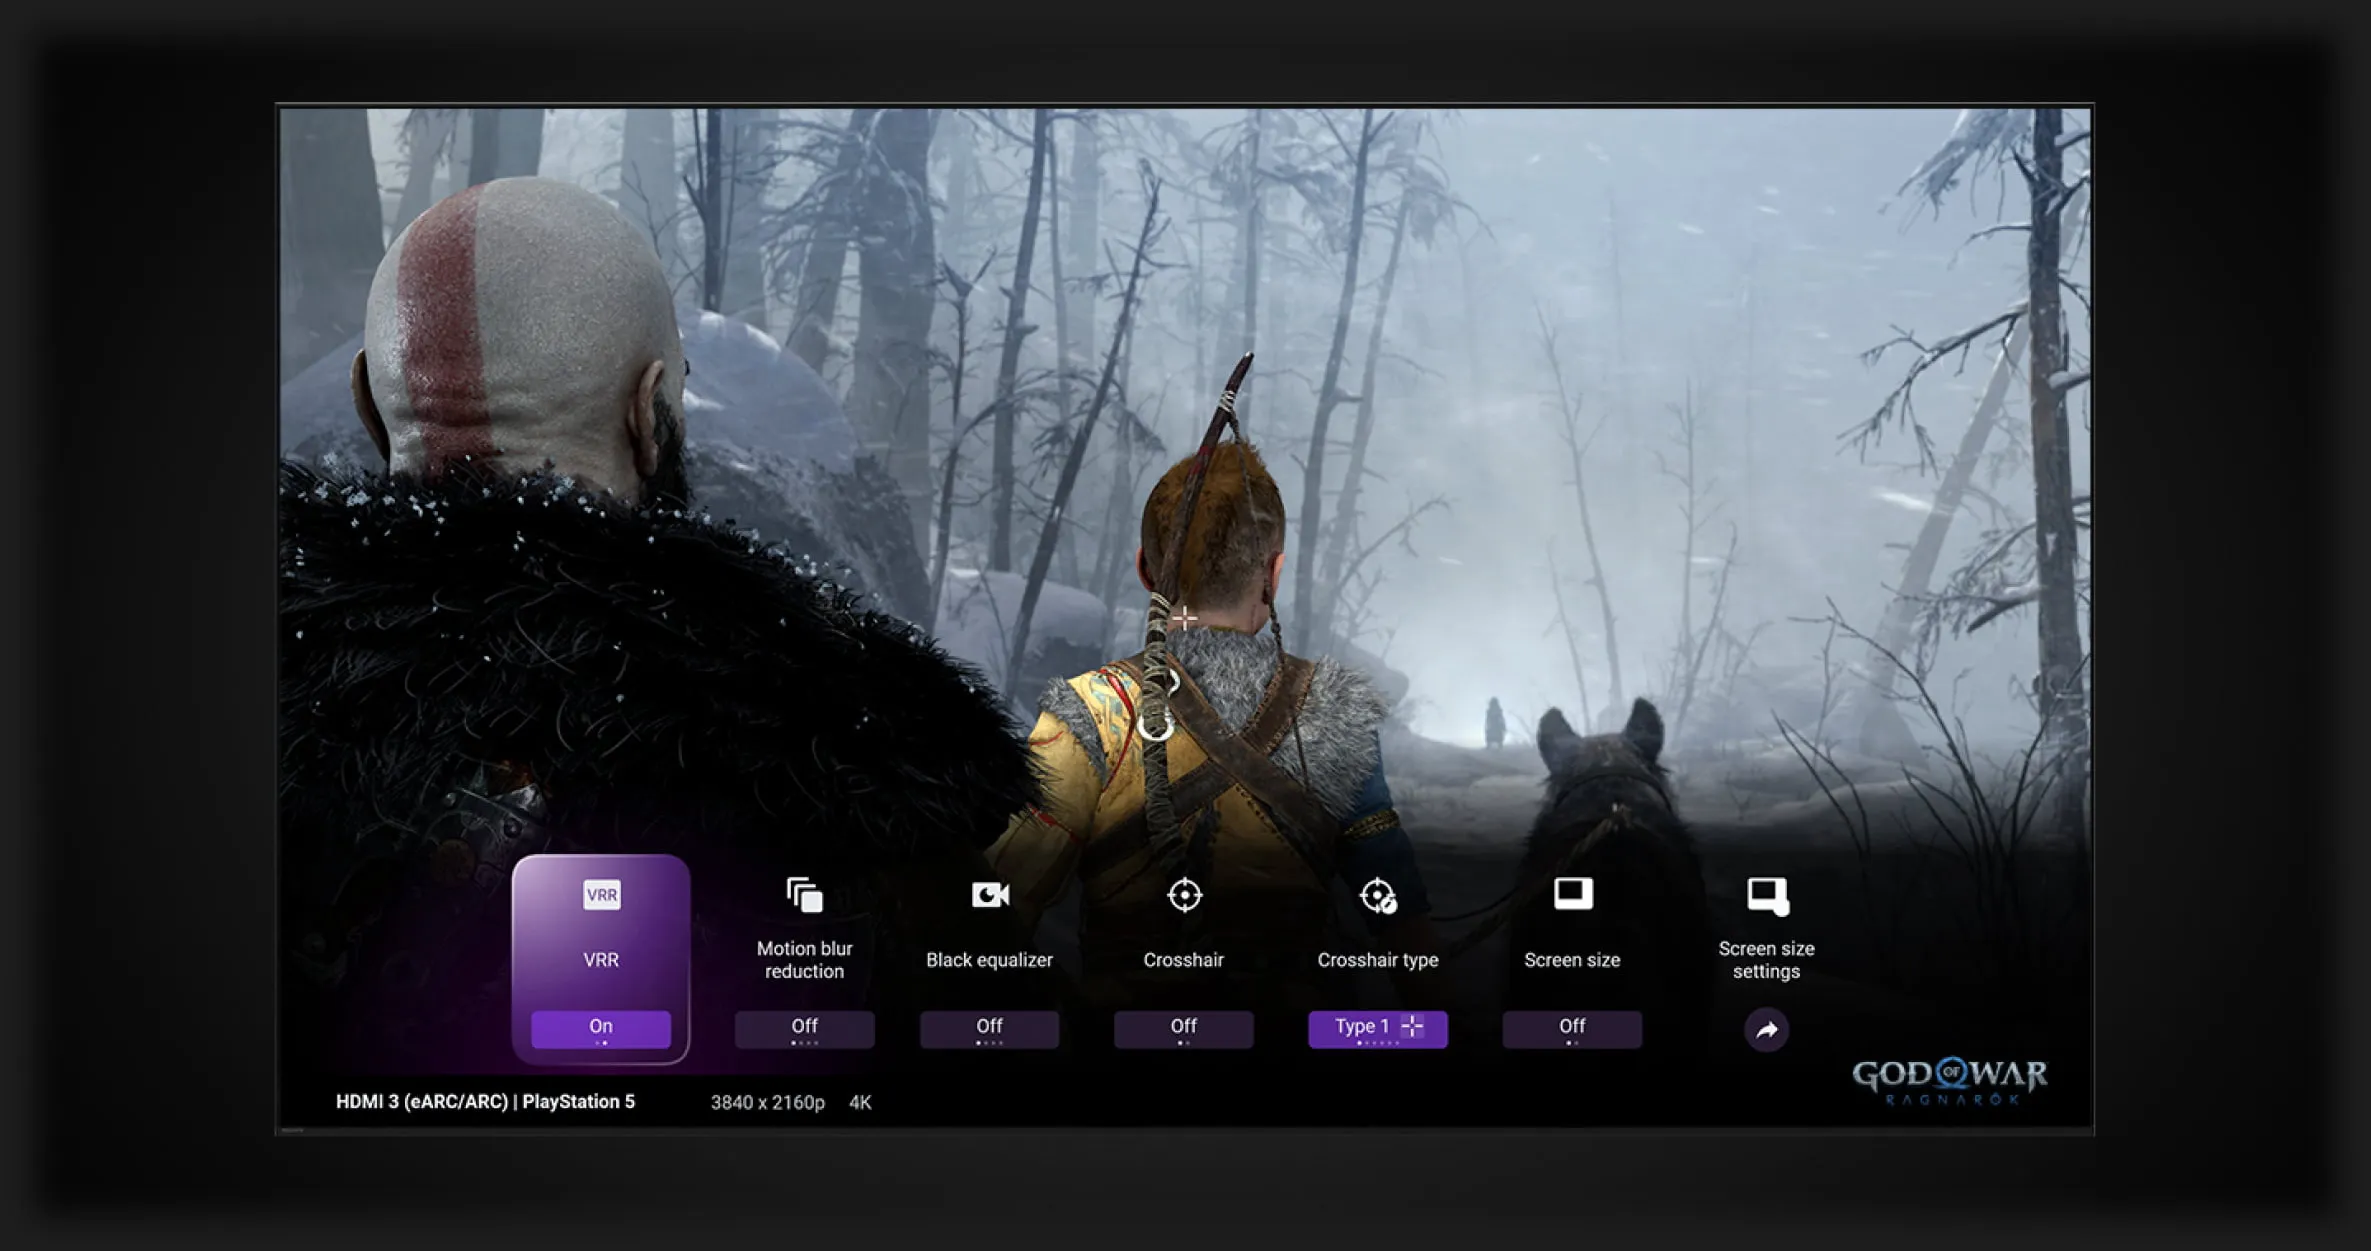Toggle Motion blur reduction Off value
2371x1251 pixels.
tap(805, 1028)
